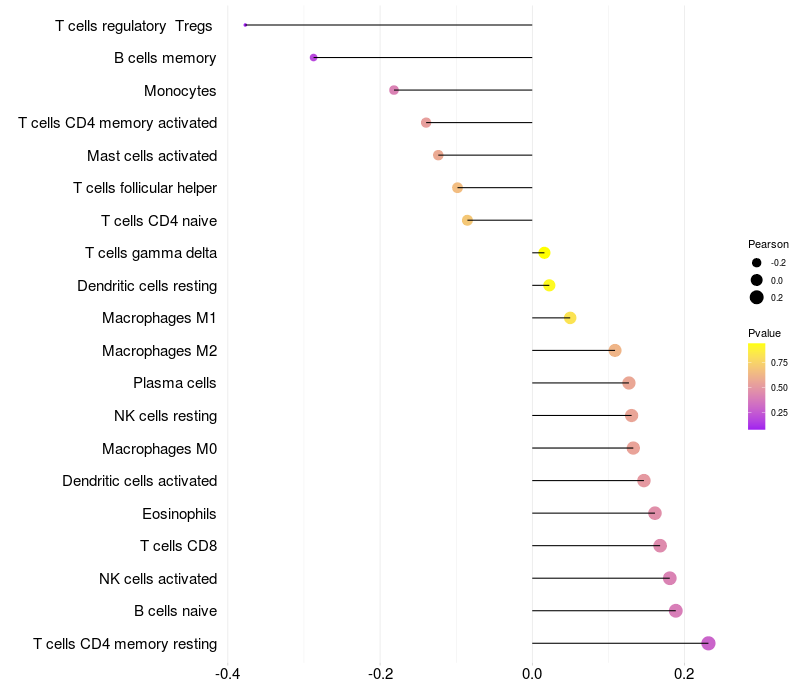The image size is (800, 700).
Task: Click the Macrophages M1 yellow point
Action: click(570, 318)
